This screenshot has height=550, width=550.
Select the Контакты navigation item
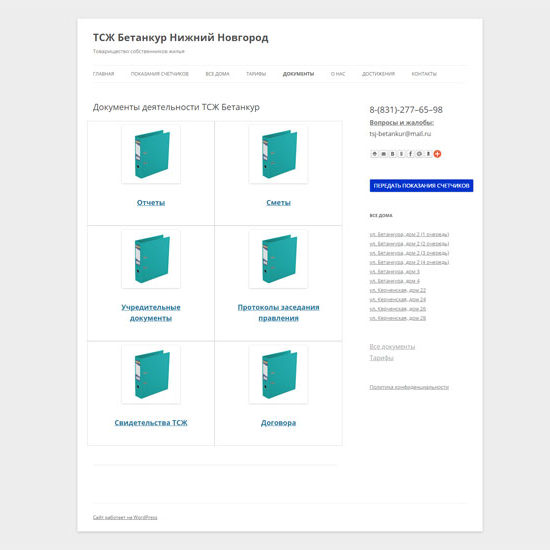[x=424, y=74]
